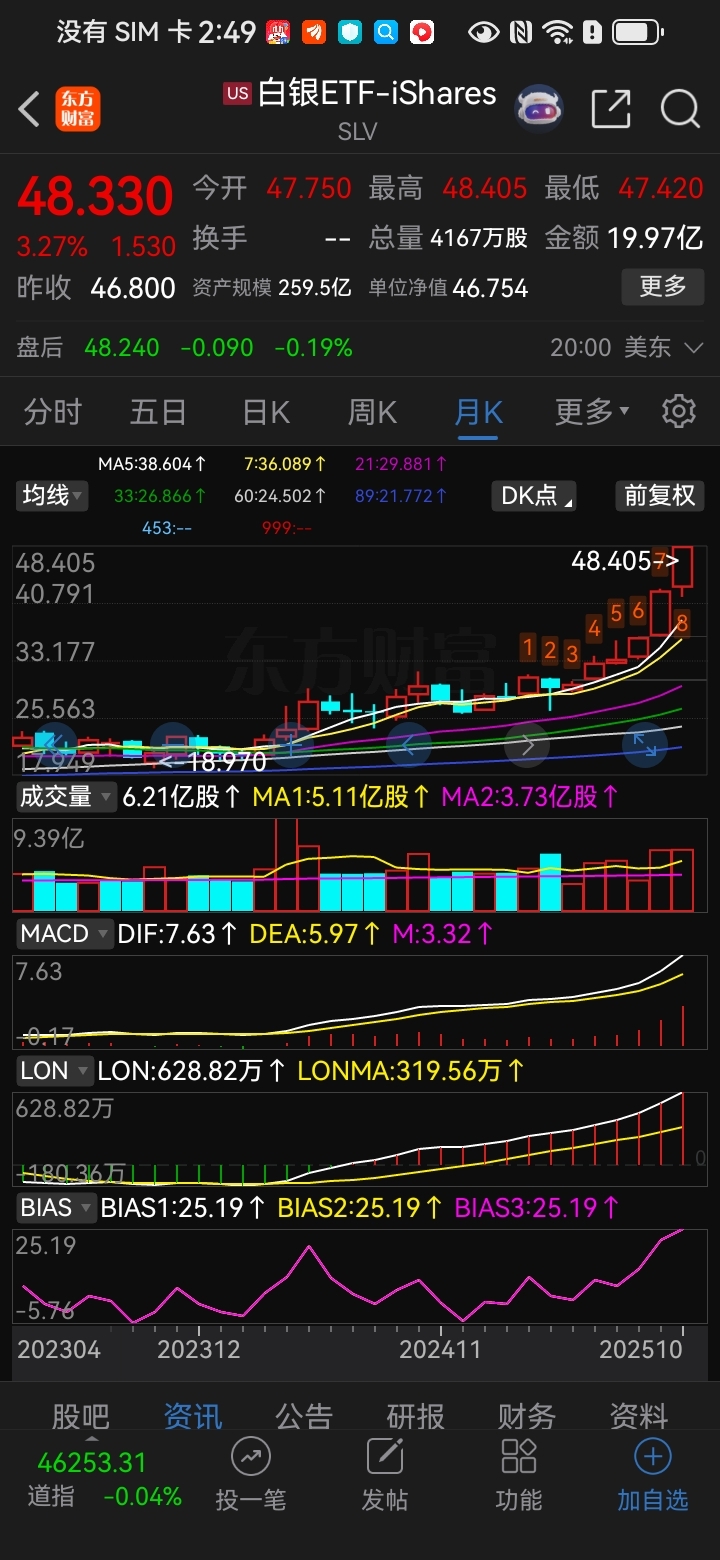
Task: Expand BIAS indicator selector
Action: tap(56, 1208)
